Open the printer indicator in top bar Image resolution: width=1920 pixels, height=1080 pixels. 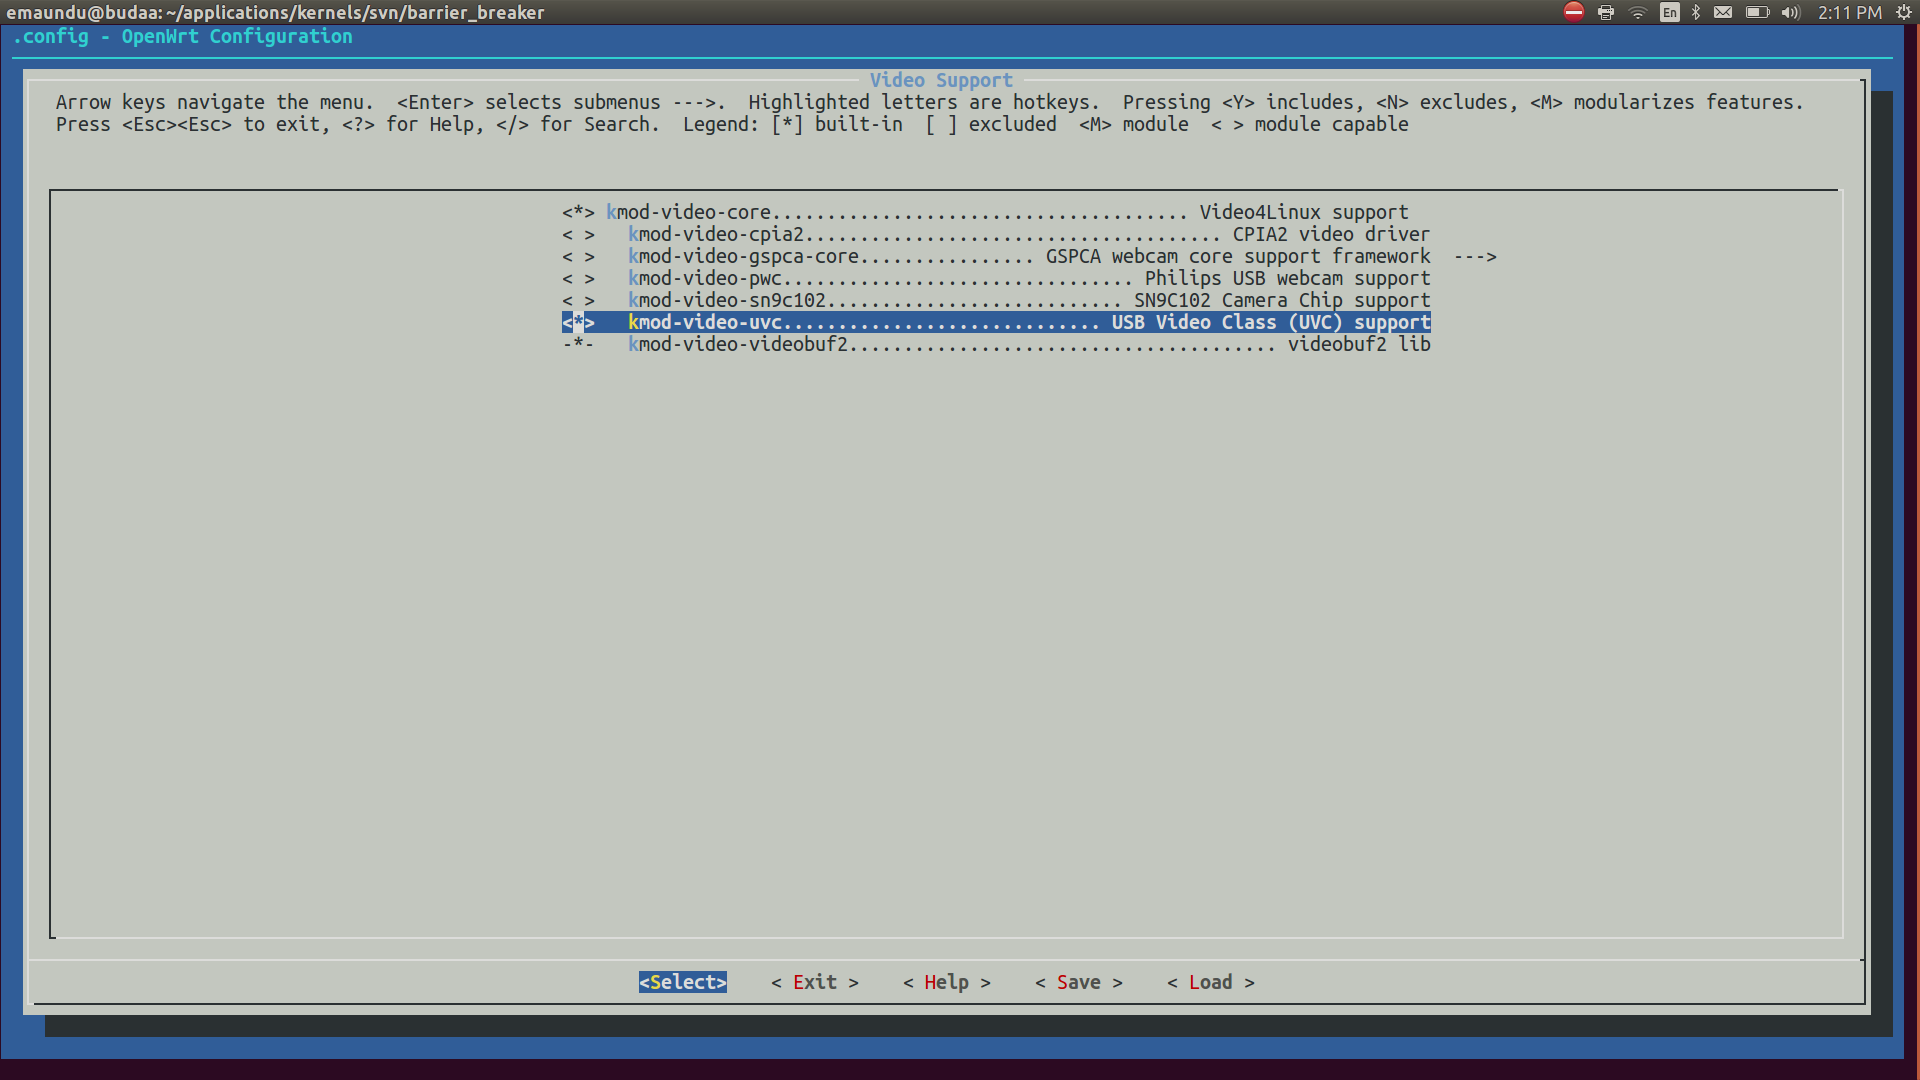[1606, 12]
